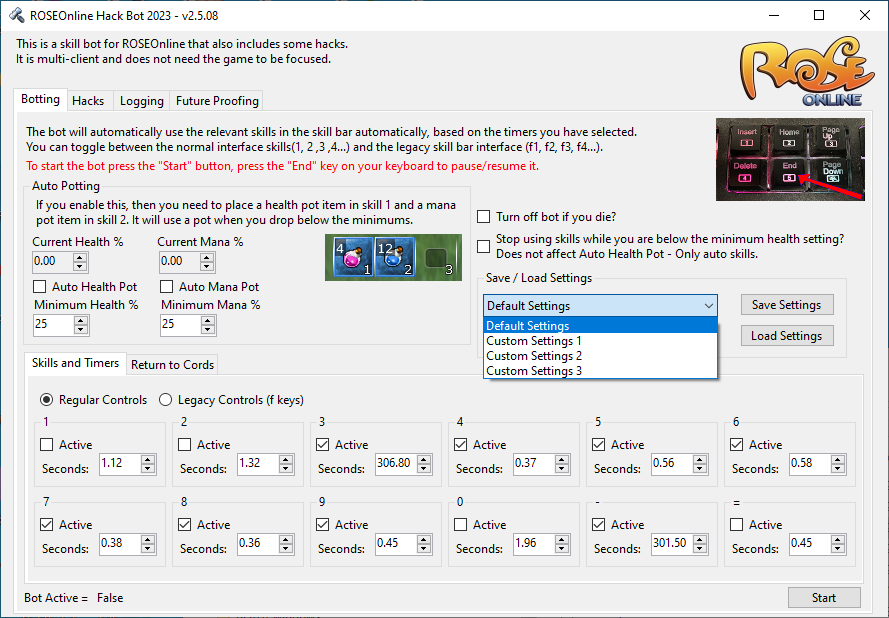889x618 pixels.
Task: Click the health potion icon in slot 1
Action: click(353, 257)
